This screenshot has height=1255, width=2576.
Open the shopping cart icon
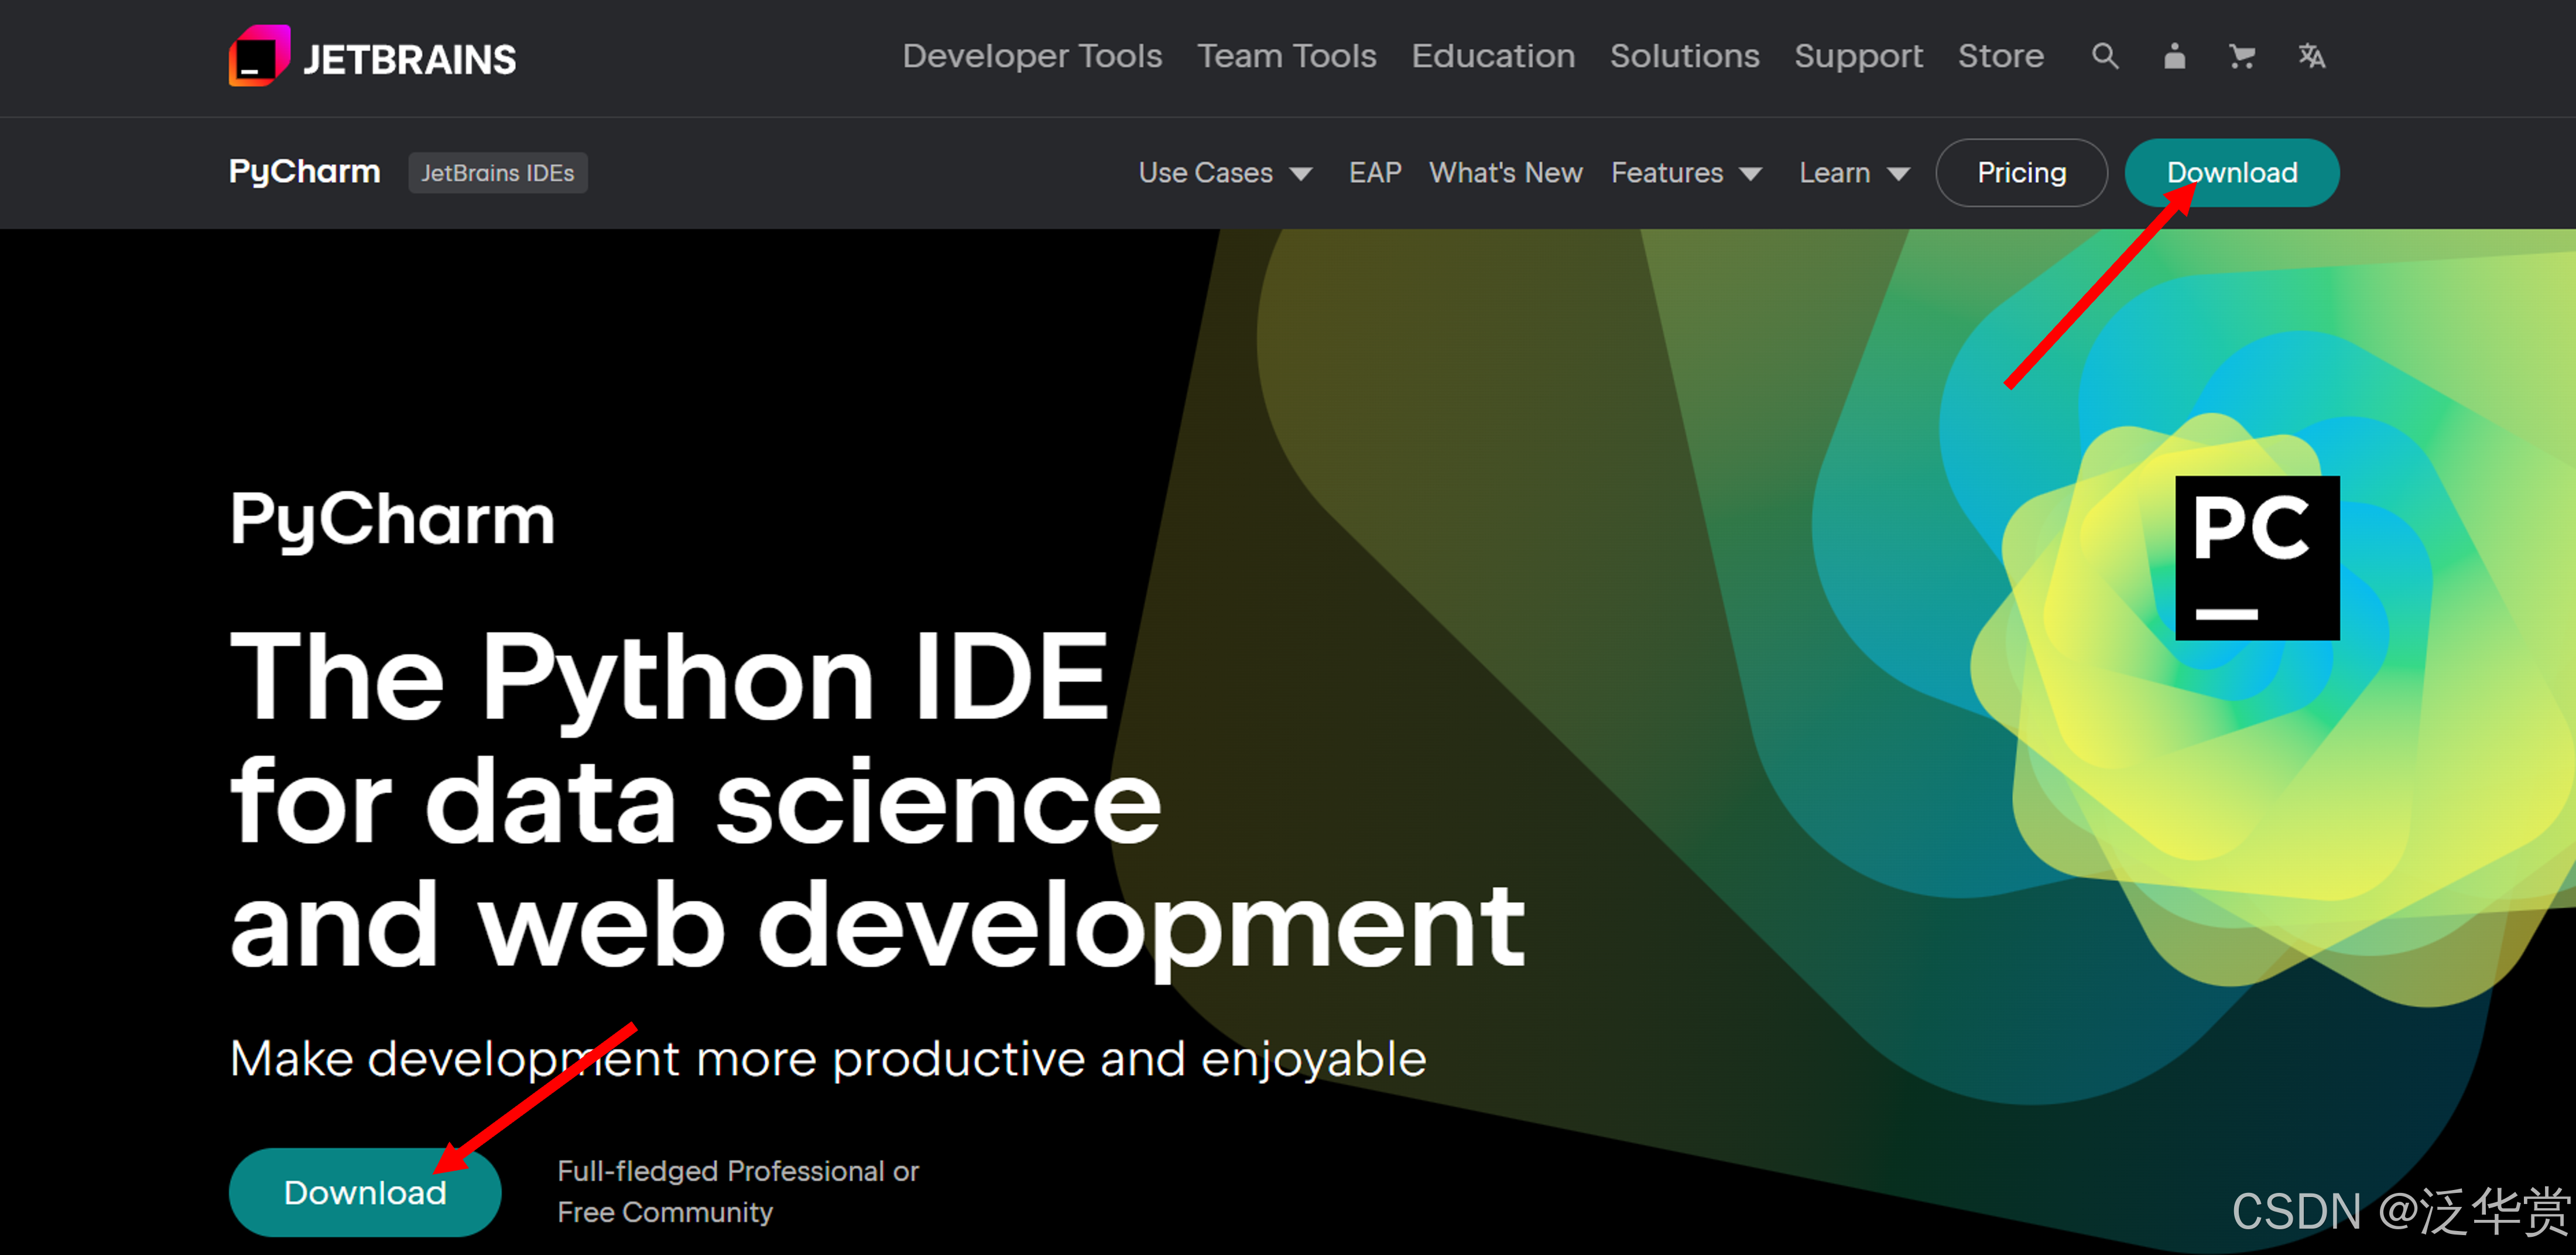coord(2242,56)
